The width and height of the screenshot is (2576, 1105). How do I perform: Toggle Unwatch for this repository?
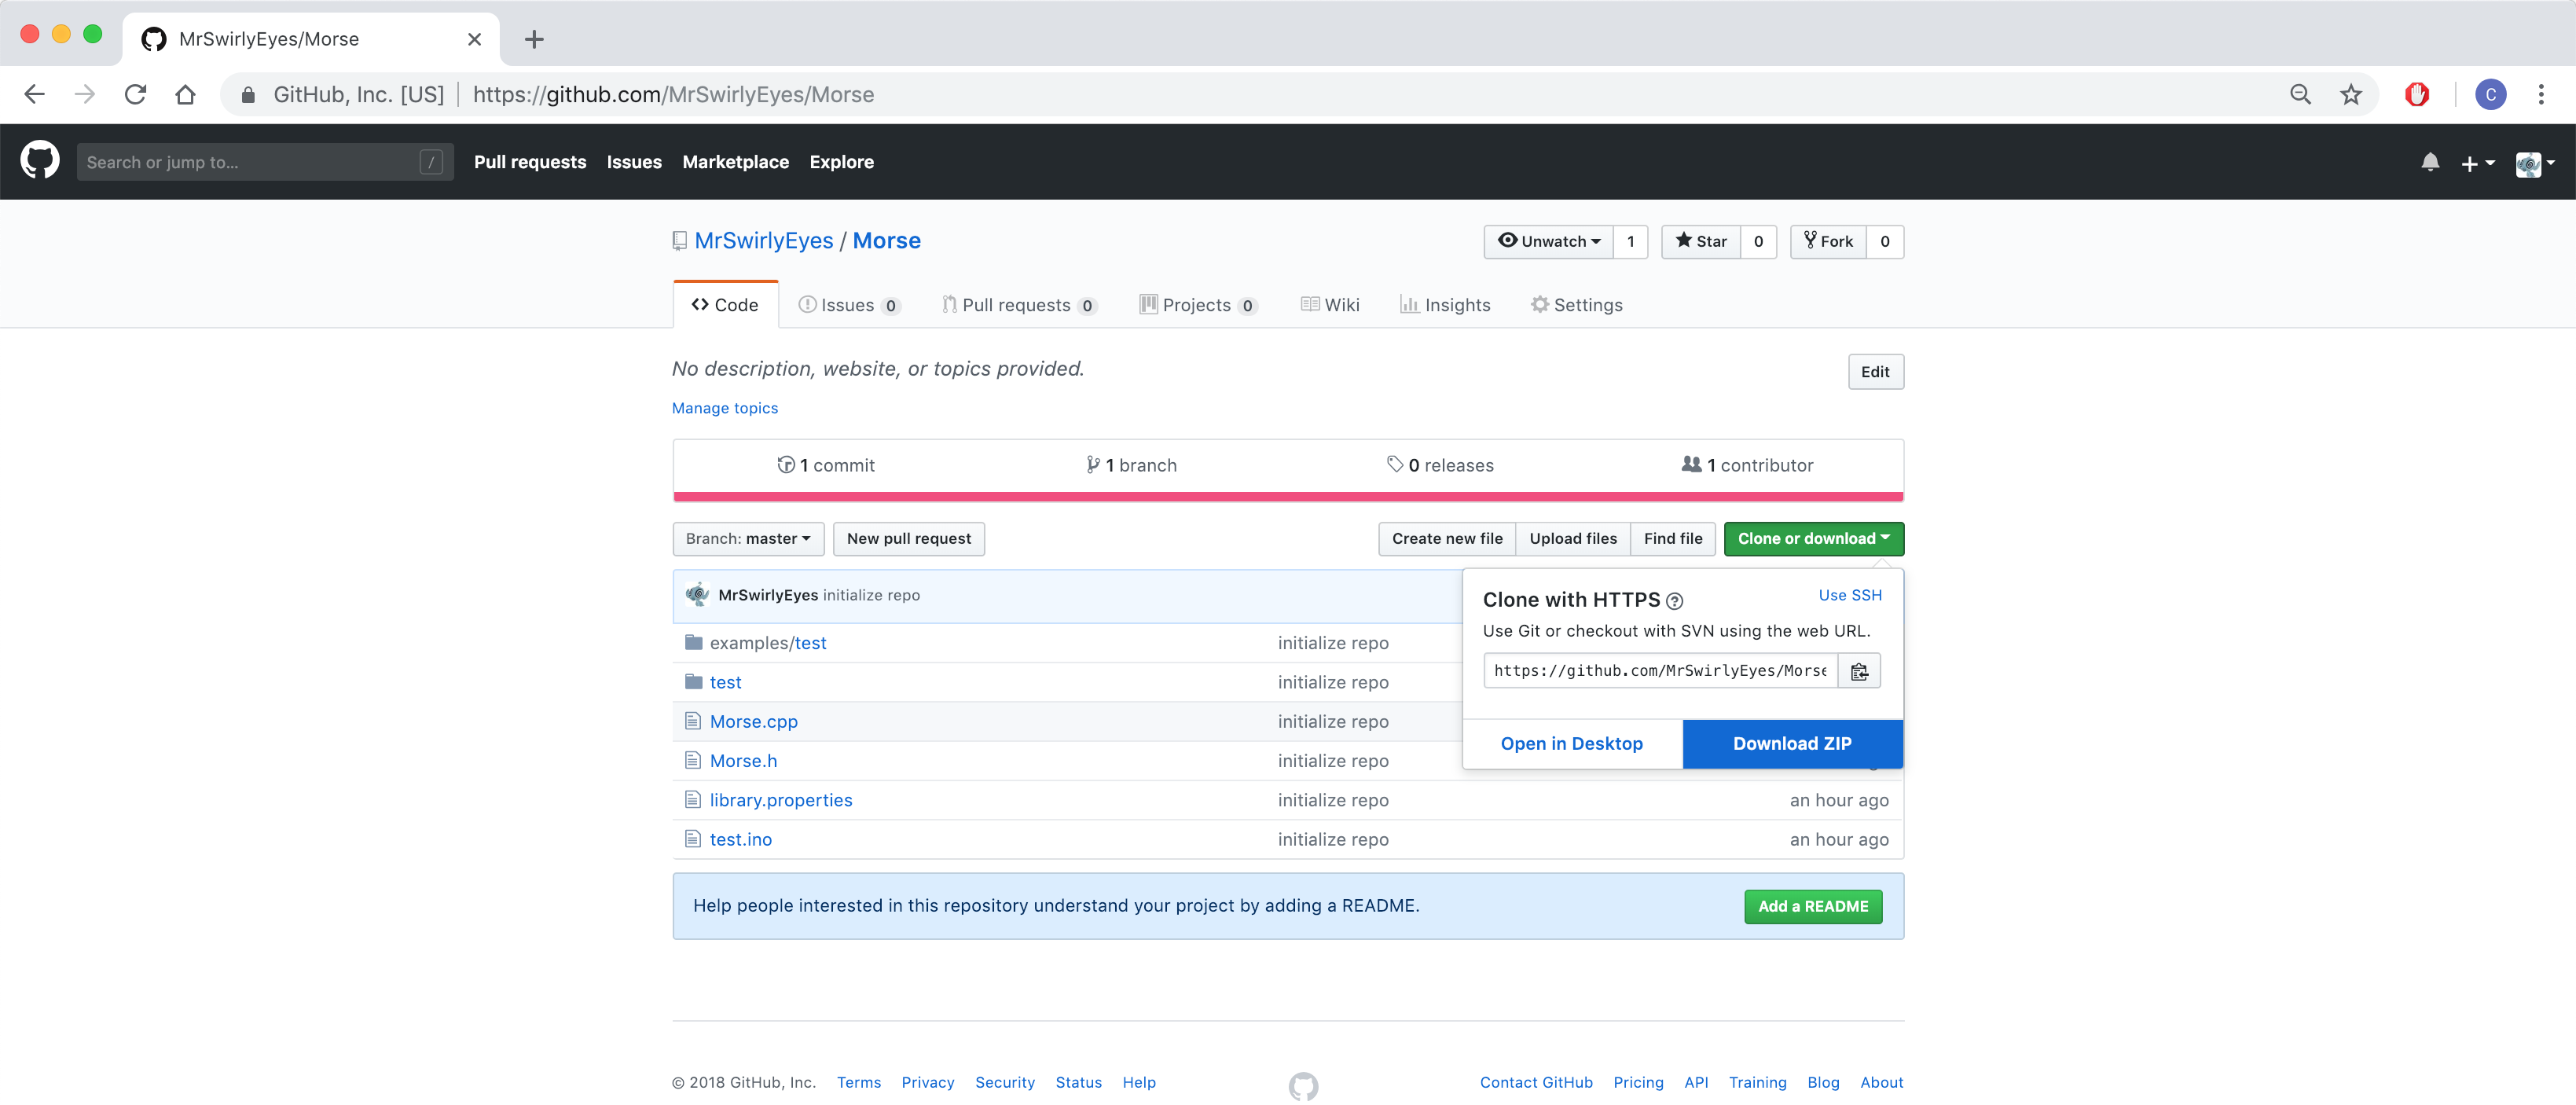click(1549, 241)
